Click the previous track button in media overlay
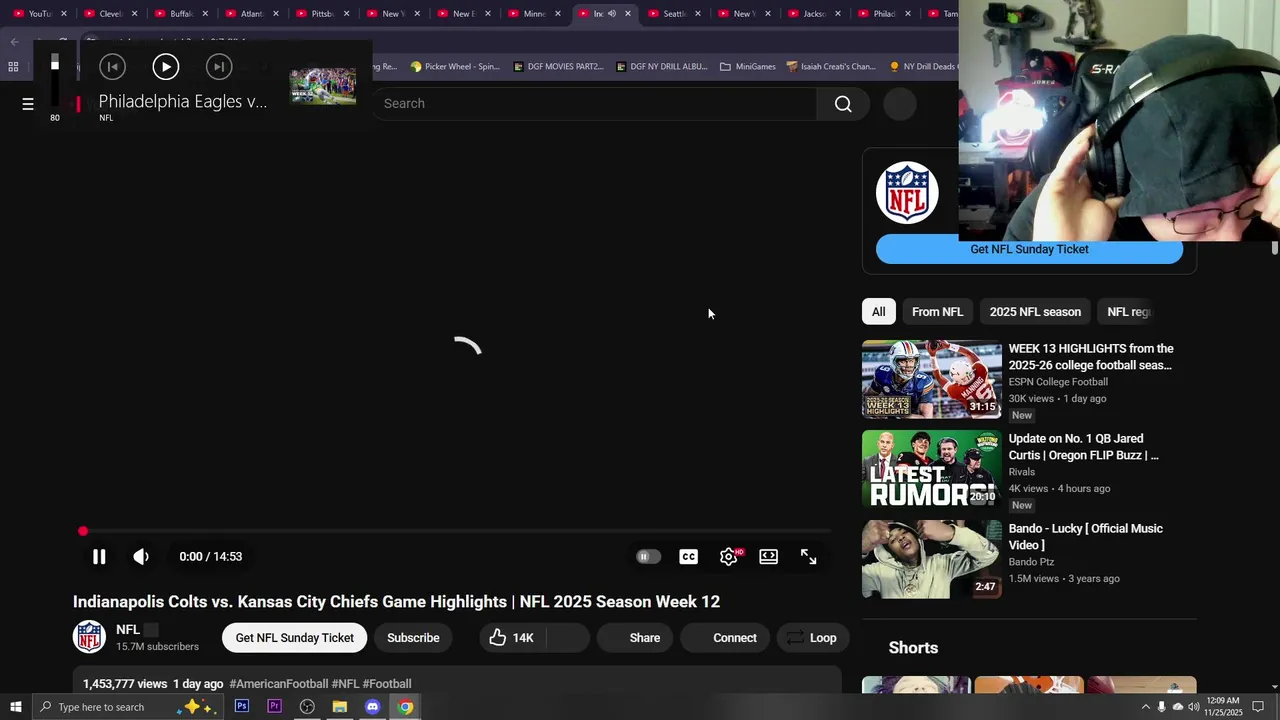Screen dimensions: 1280x720 [112, 67]
